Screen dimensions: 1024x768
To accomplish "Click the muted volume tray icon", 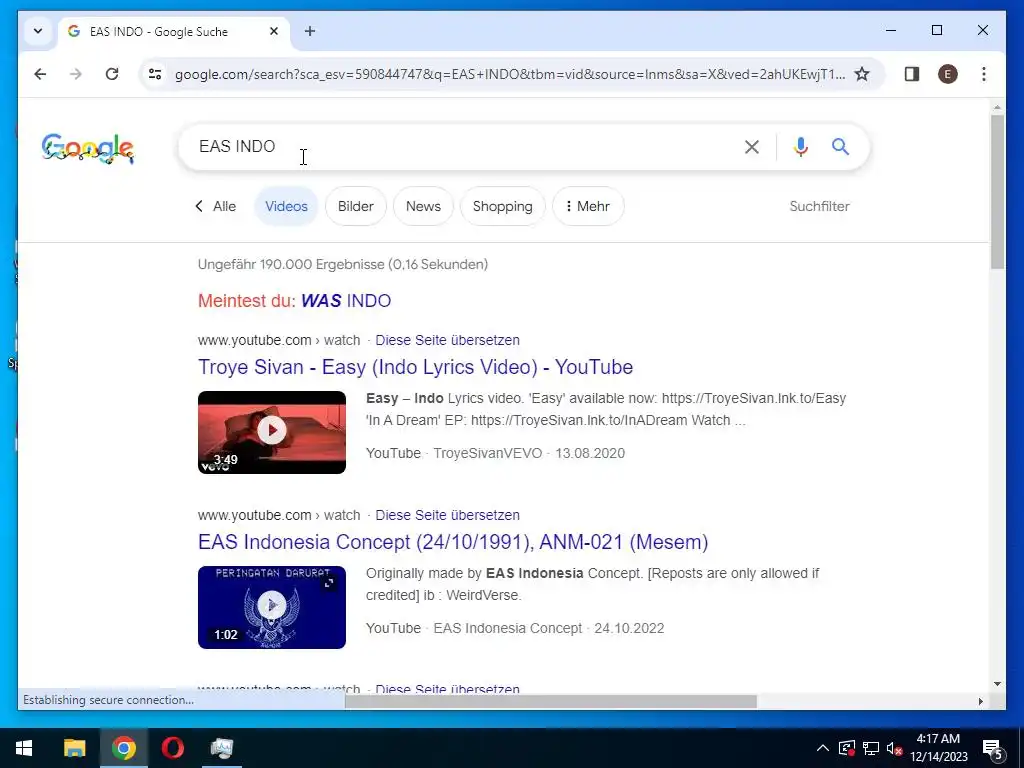I will 895,748.
